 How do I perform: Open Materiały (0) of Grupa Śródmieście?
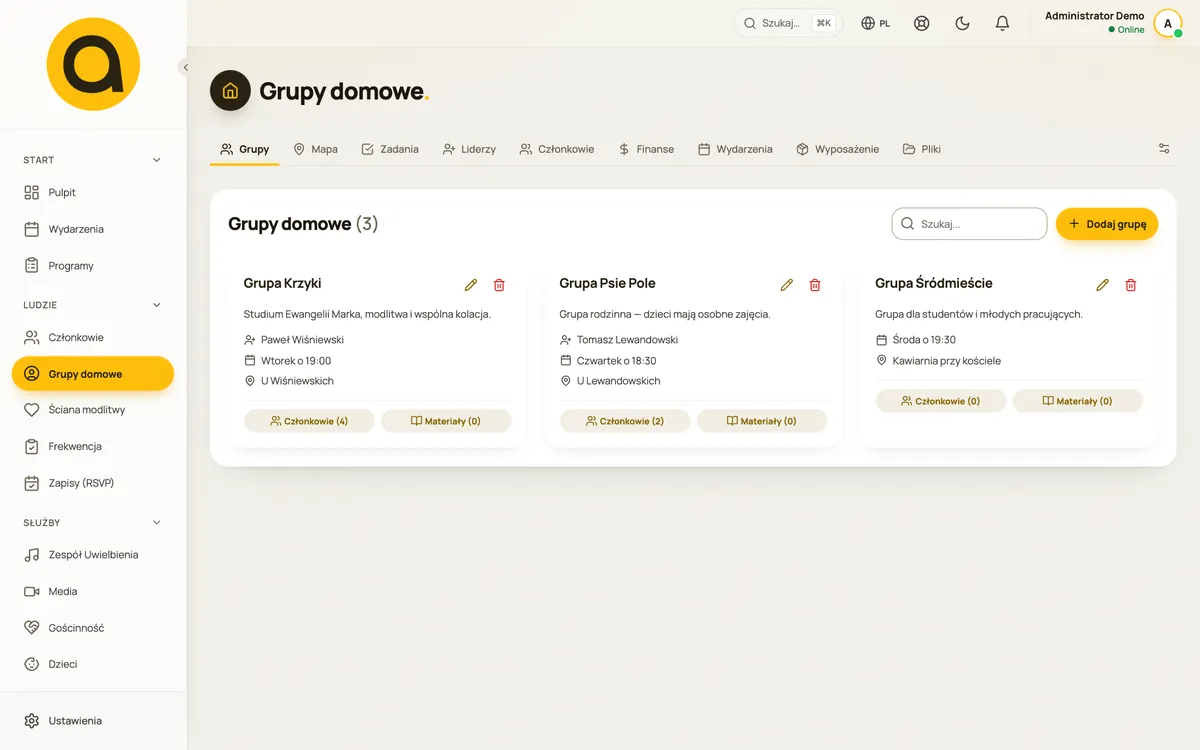(x=1078, y=401)
